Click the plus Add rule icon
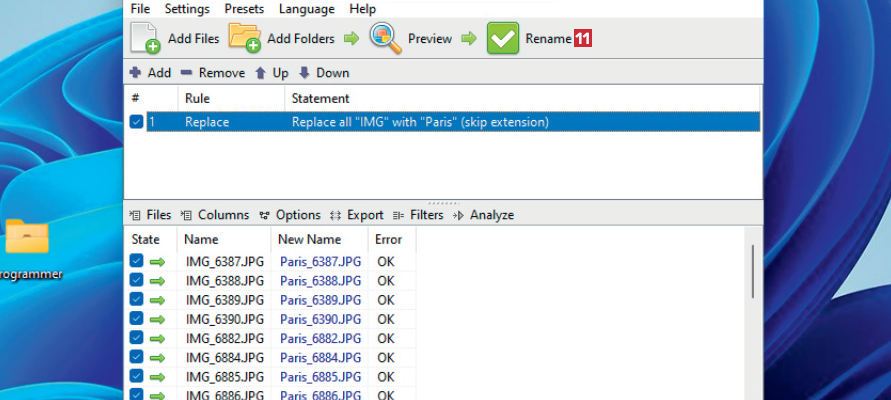 [x=135, y=73]
